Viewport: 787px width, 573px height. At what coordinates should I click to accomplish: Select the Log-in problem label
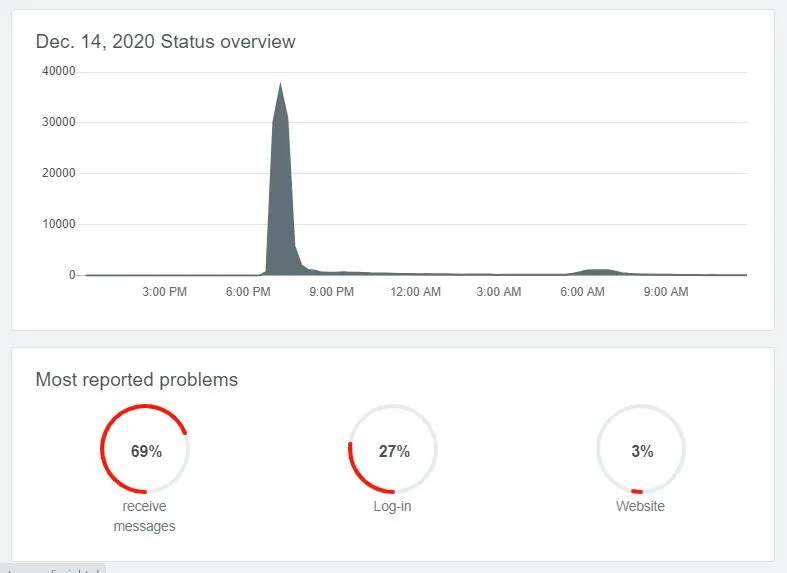392,506
